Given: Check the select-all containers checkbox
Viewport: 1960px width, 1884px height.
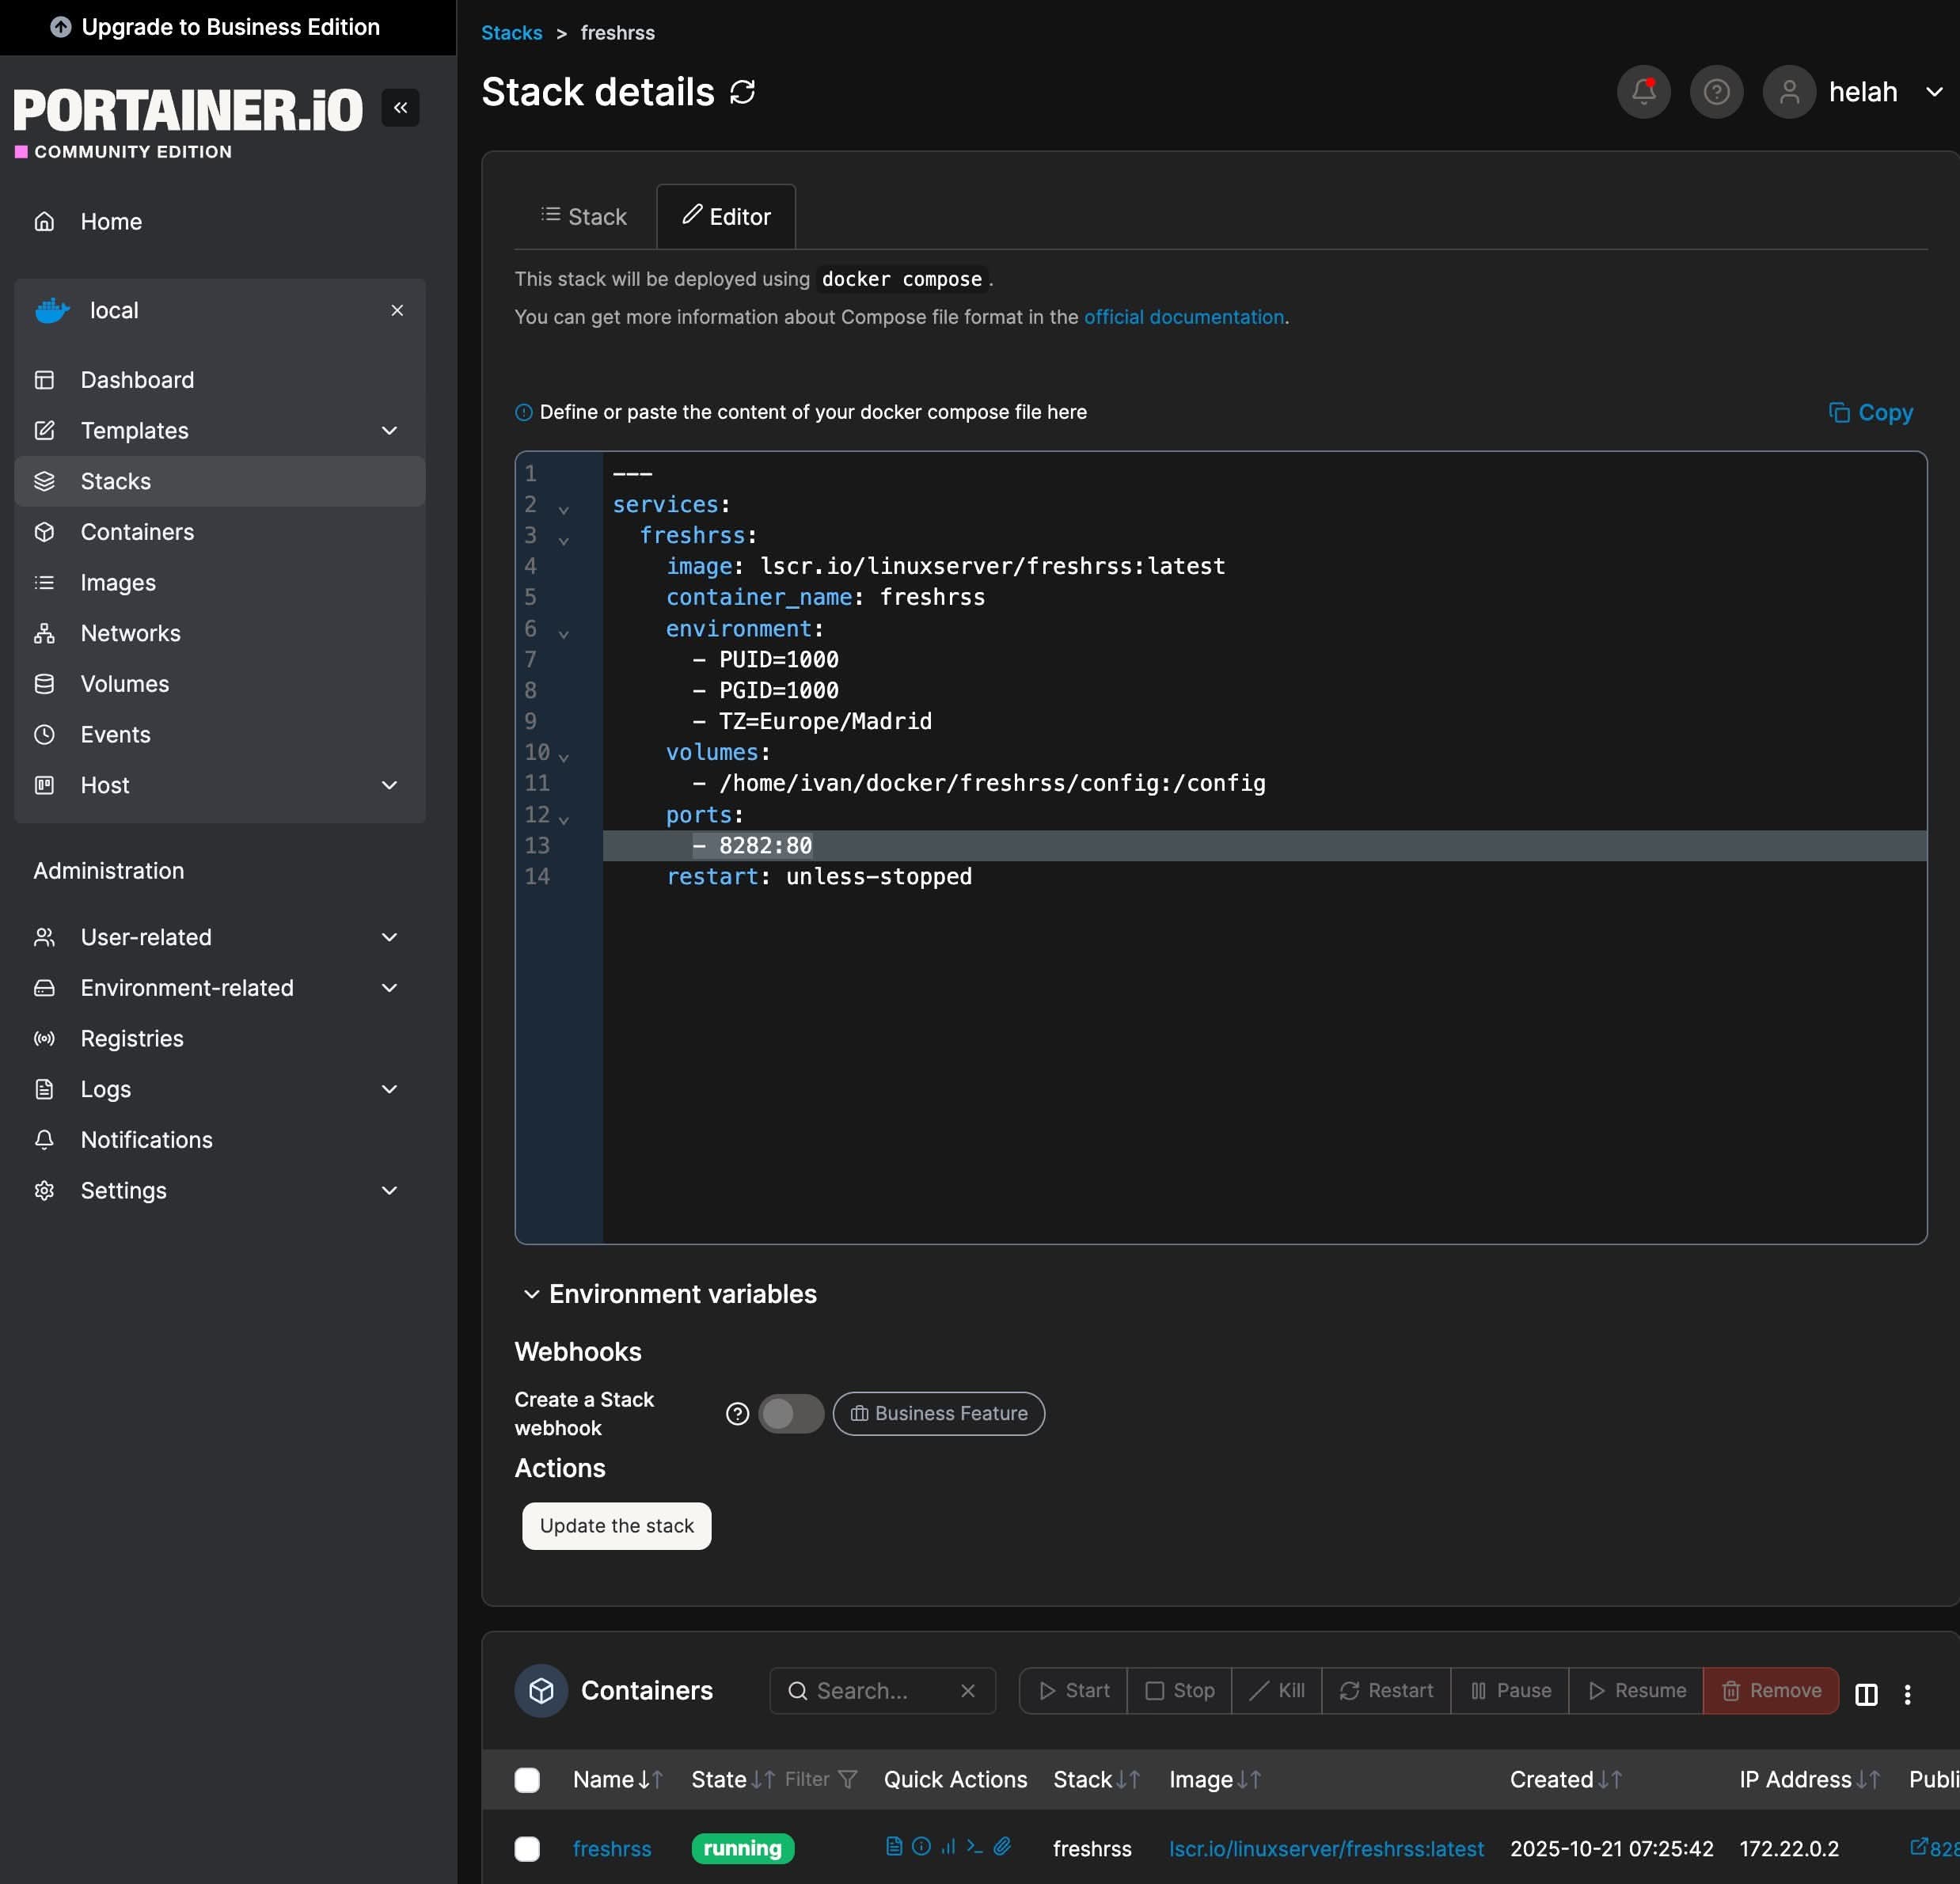Looking at the screenshot, I should [527, 1780].
